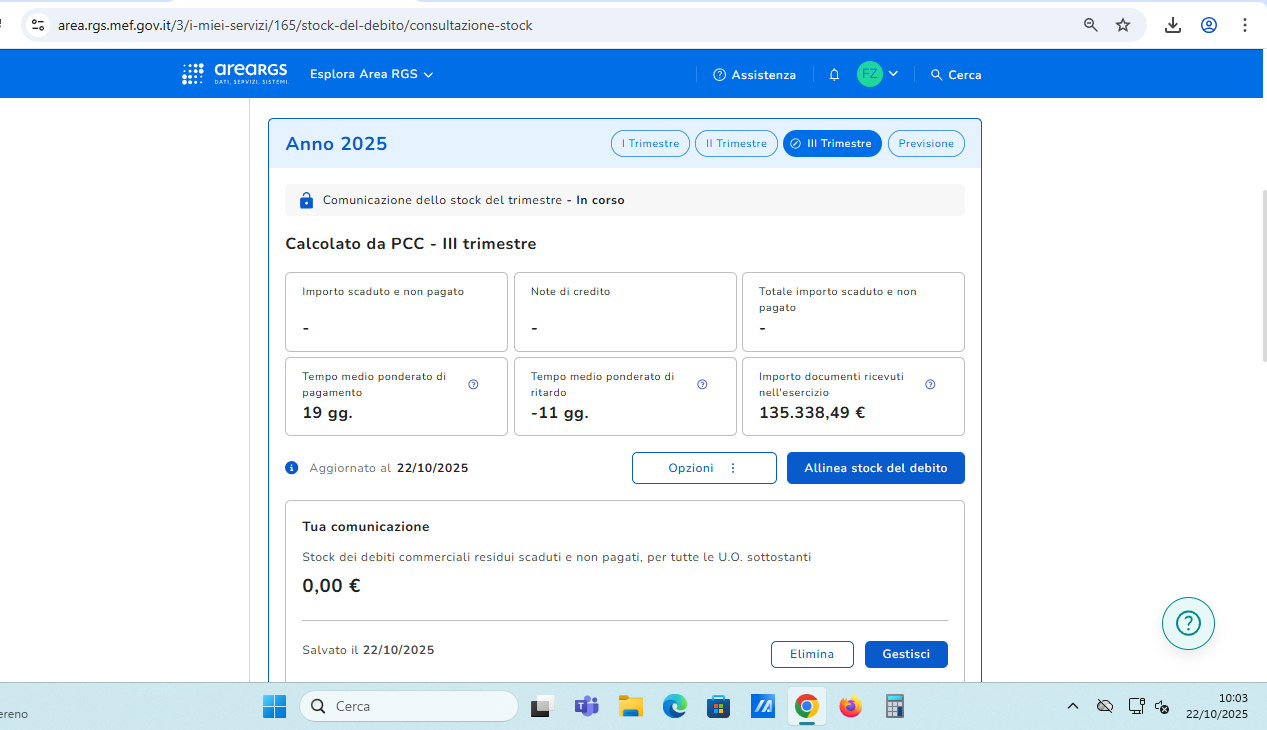Click the Elimina button
Screen dimensions: 1267x730
(812, 654)
